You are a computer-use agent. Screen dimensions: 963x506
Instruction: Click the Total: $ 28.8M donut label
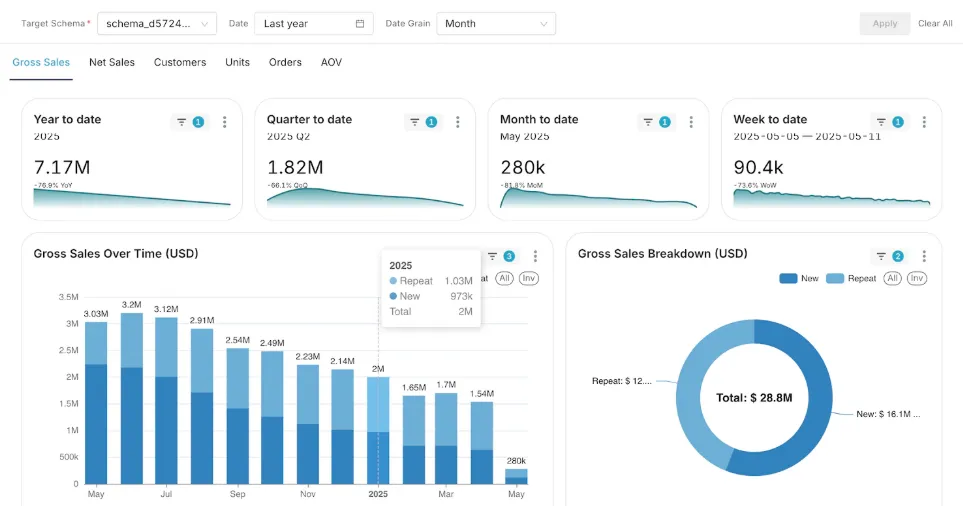[x=754, y=398]
